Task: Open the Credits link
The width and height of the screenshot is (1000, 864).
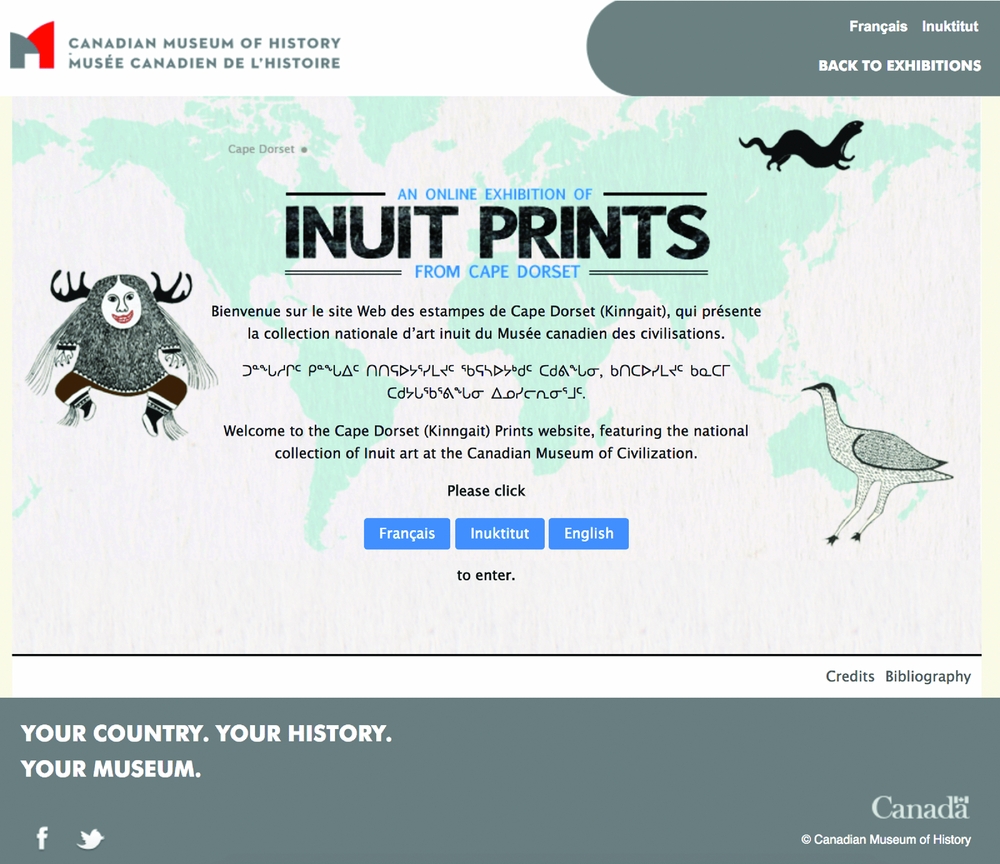Action: (x=850, y=677)
